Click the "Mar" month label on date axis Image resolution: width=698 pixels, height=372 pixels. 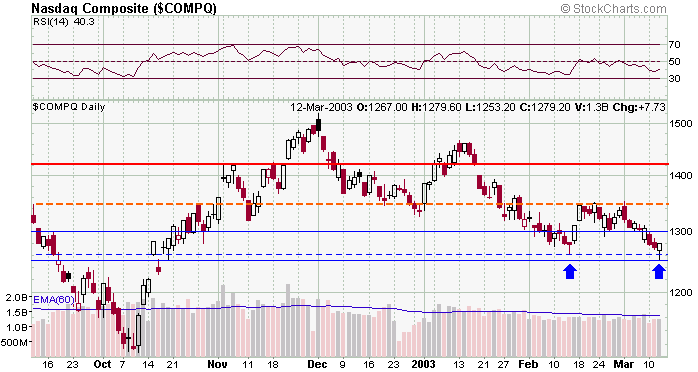click(623, 364)
